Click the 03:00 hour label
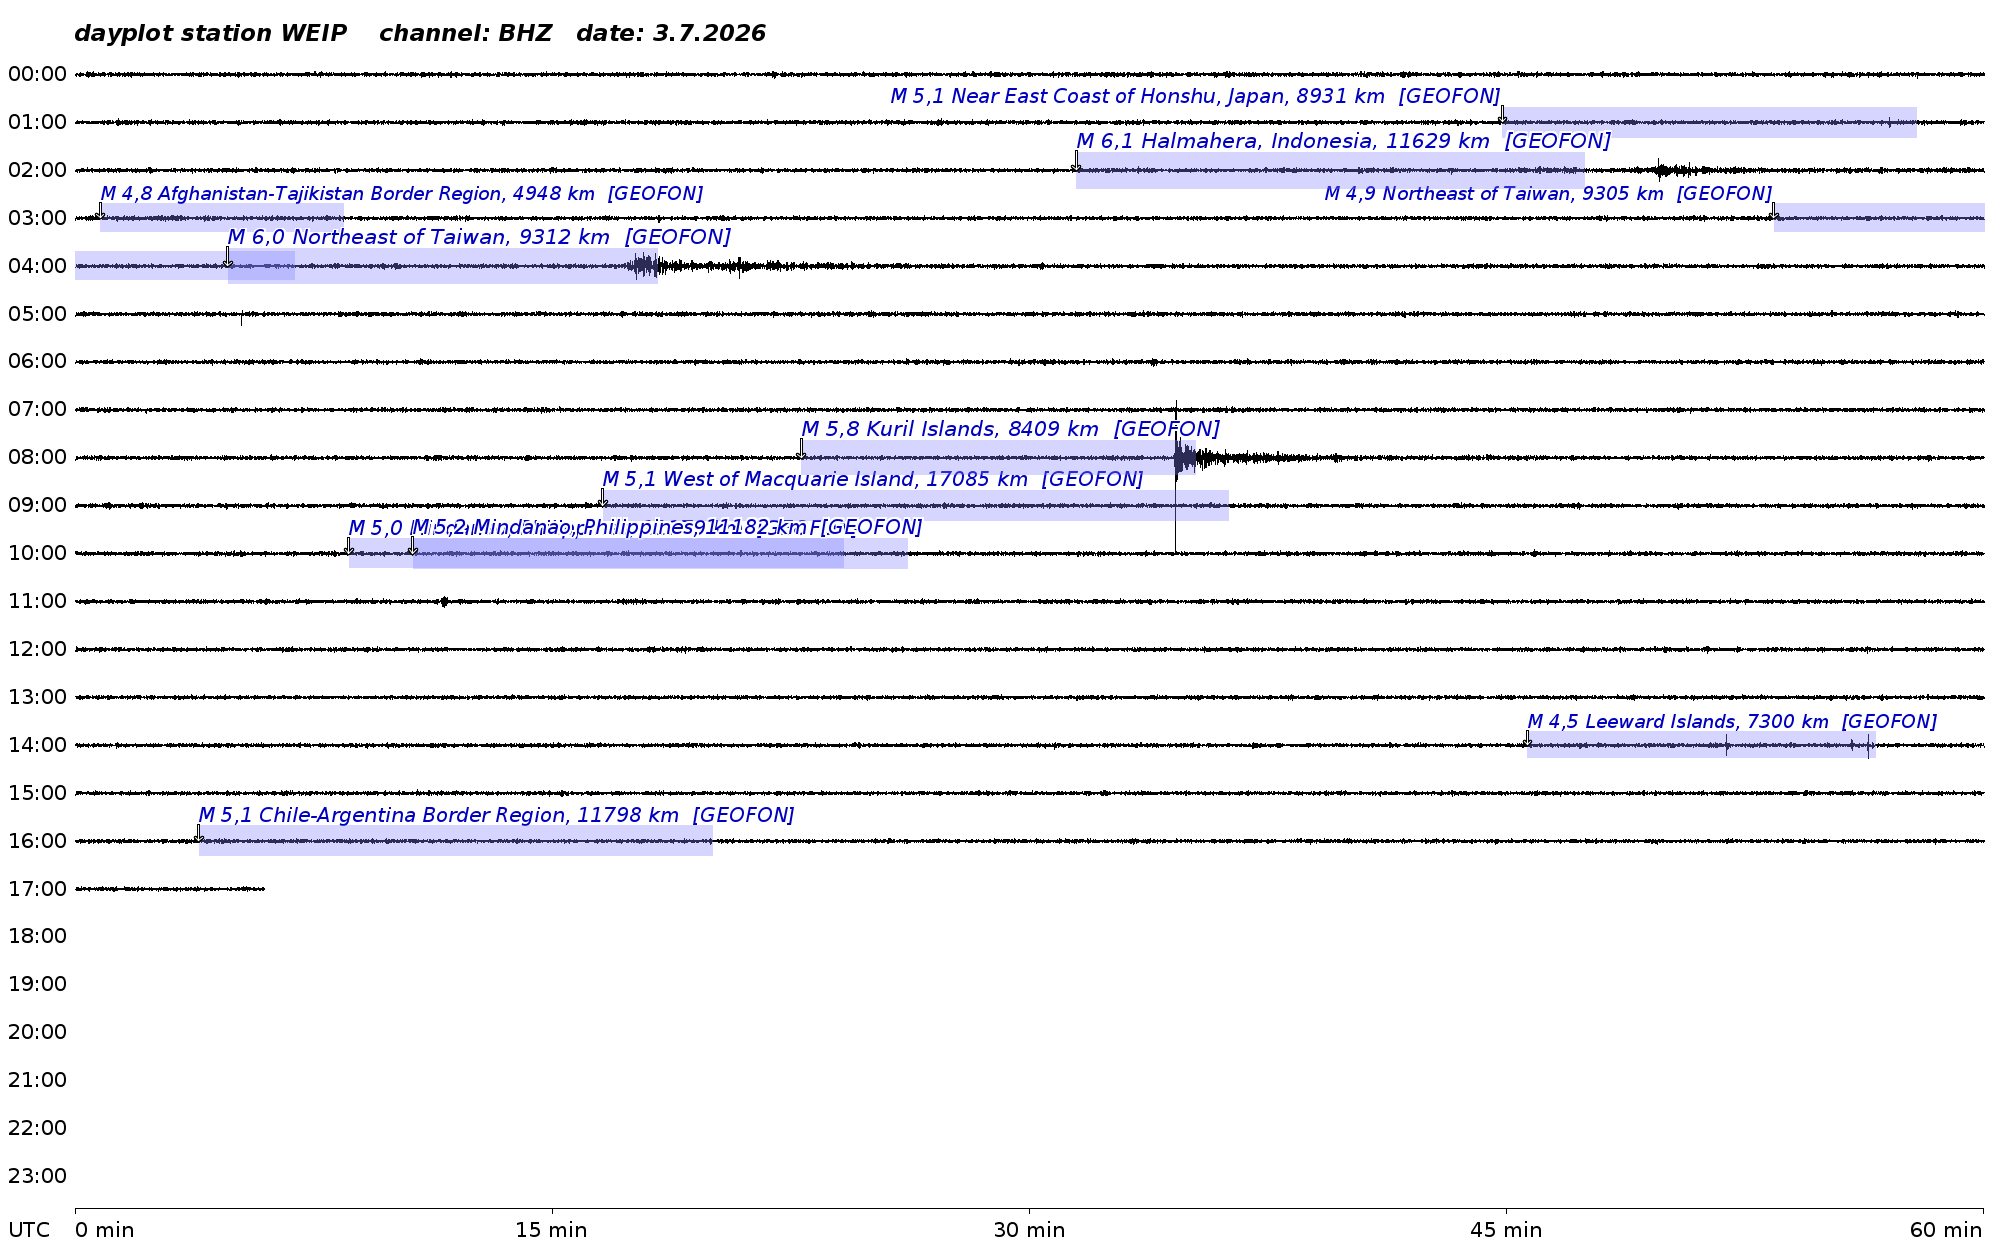The image size is (2000, 1250). click(x=37, y=218)
